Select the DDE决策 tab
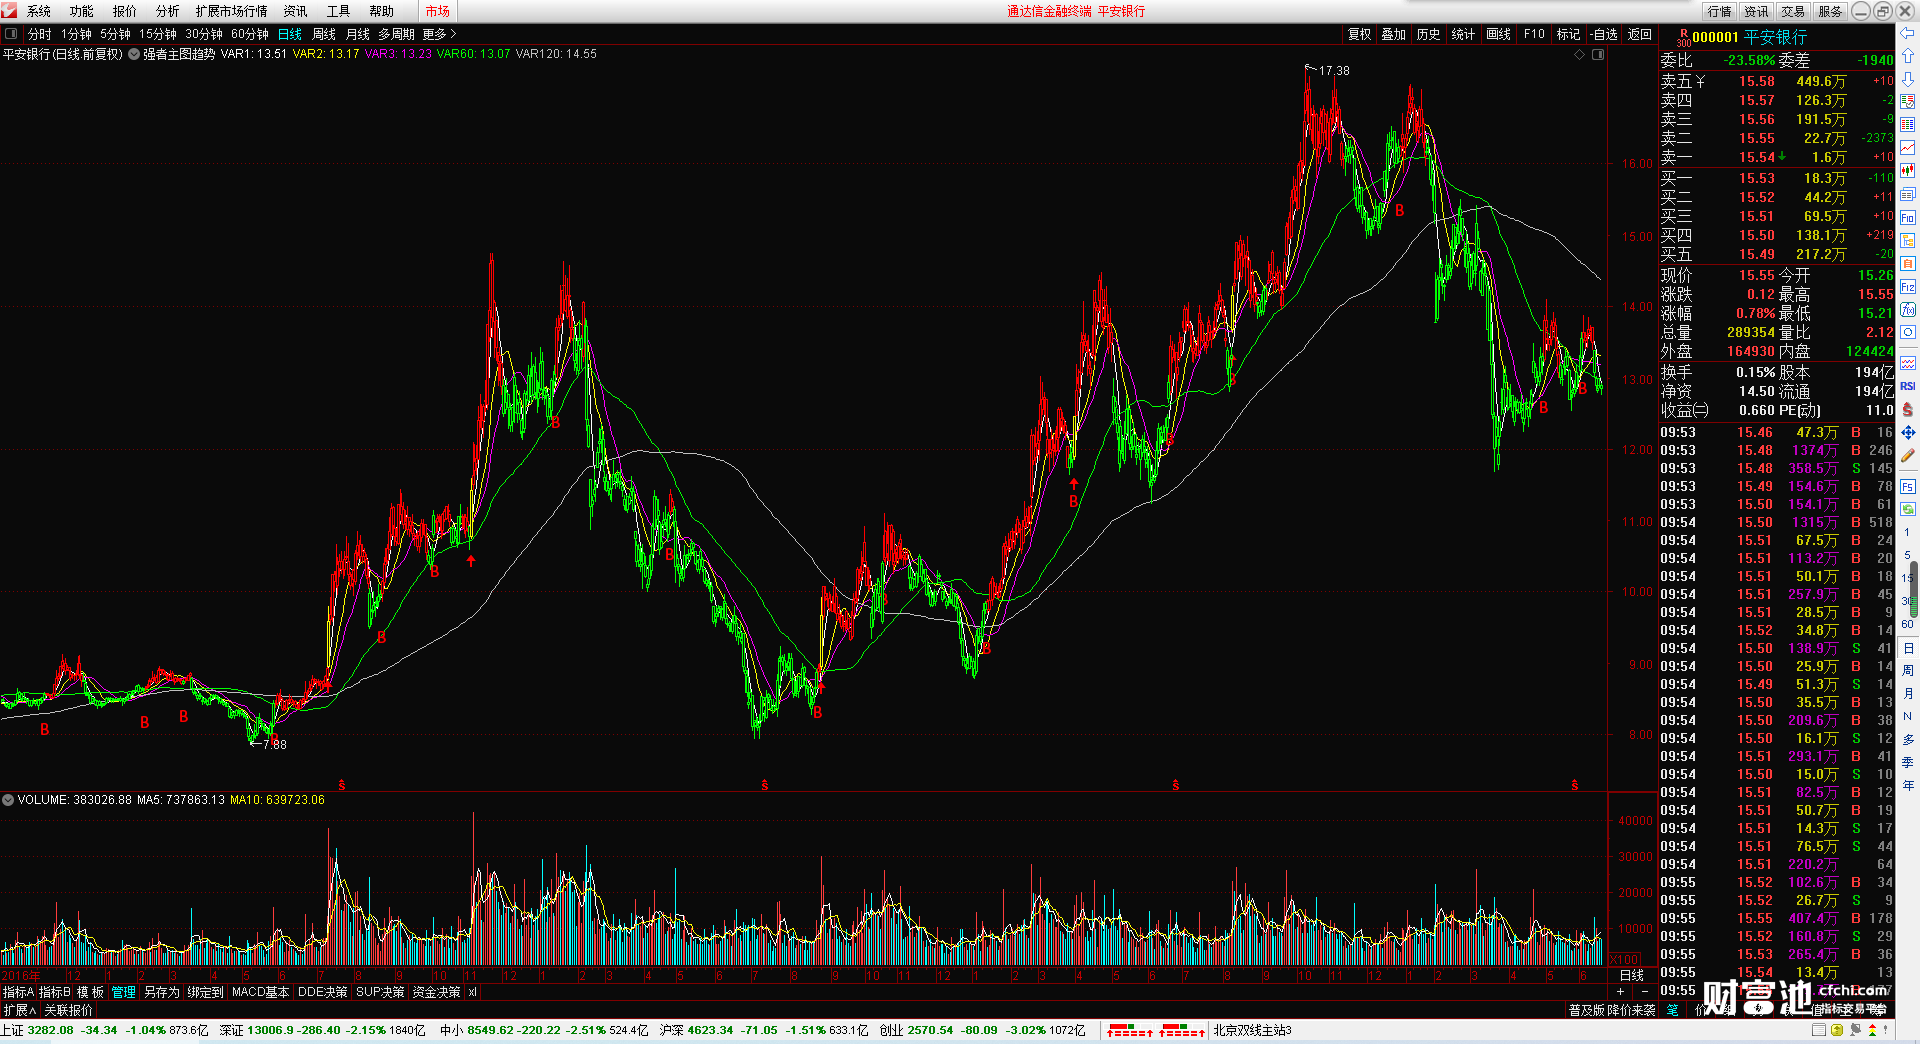Image resolution: width=1920 pixels, height=1044 pixels. tap(323, 992)
